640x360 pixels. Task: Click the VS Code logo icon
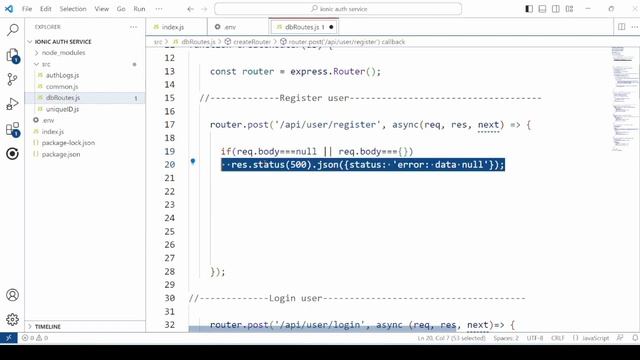click(x=9, y=9)
